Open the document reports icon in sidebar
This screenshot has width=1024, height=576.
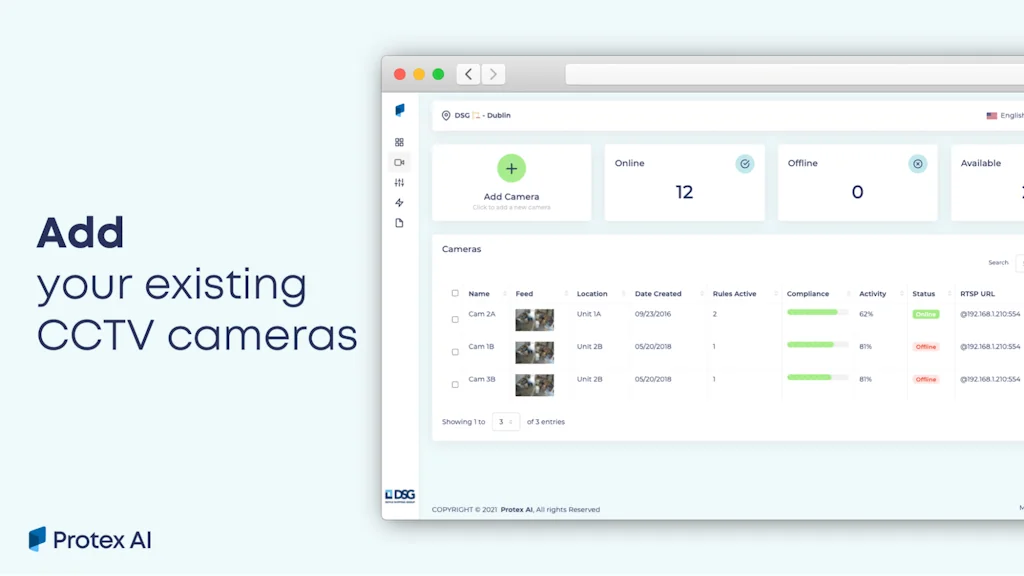399,223
